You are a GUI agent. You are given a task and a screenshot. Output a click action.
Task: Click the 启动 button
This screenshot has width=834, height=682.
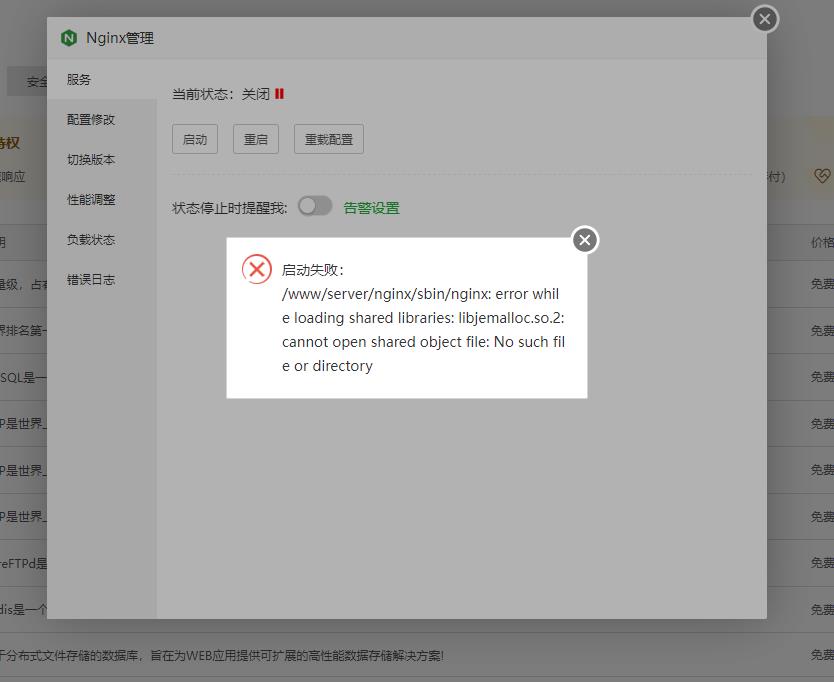(x=195, y=139)
